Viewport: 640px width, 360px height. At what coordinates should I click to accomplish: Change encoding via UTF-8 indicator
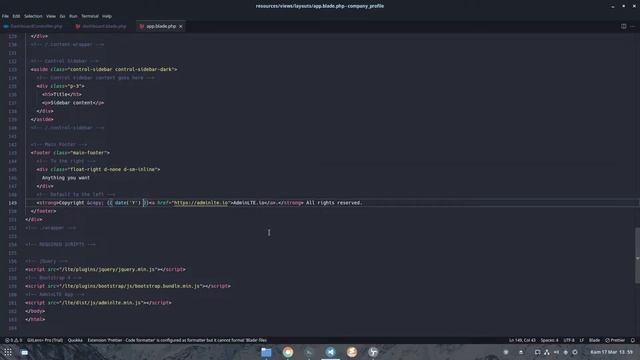point(569,340)
